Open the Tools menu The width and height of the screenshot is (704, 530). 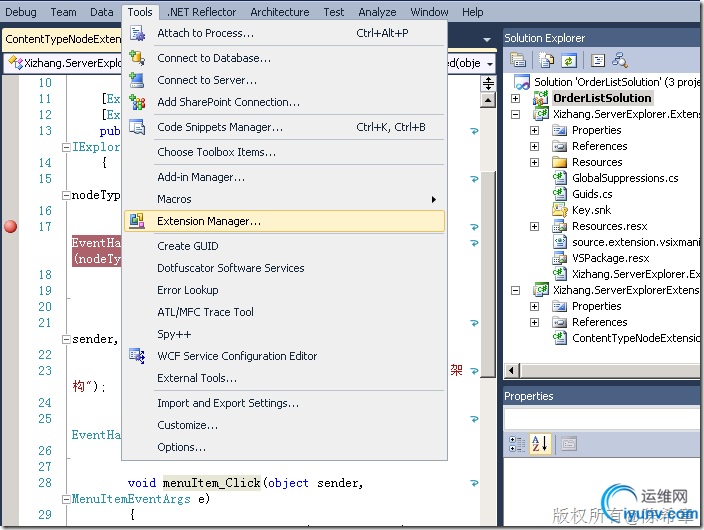coord(140,12)
